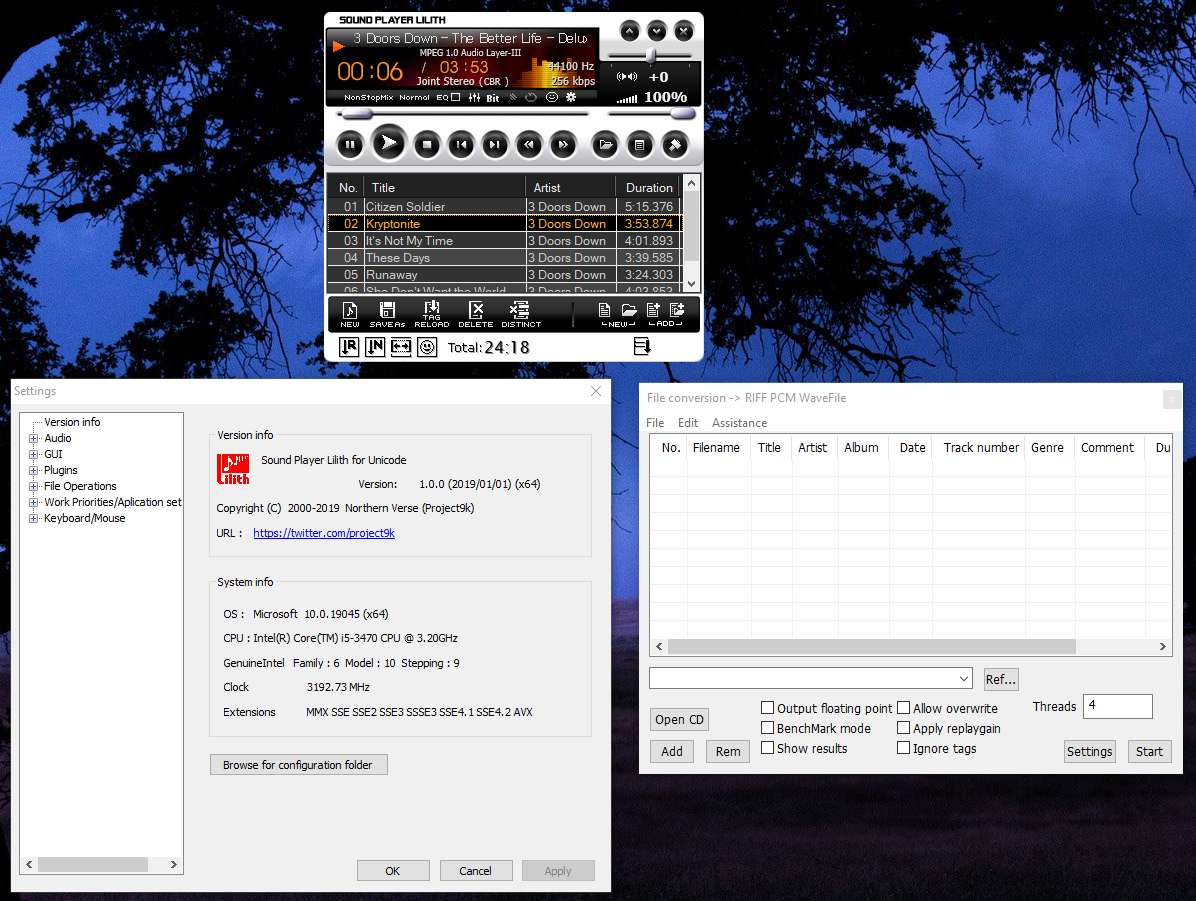Image resolution: width=1196 pixels, height=901 pixels.
Task: Click Cancel in the Settings window
Action: (x=475, y=870)
